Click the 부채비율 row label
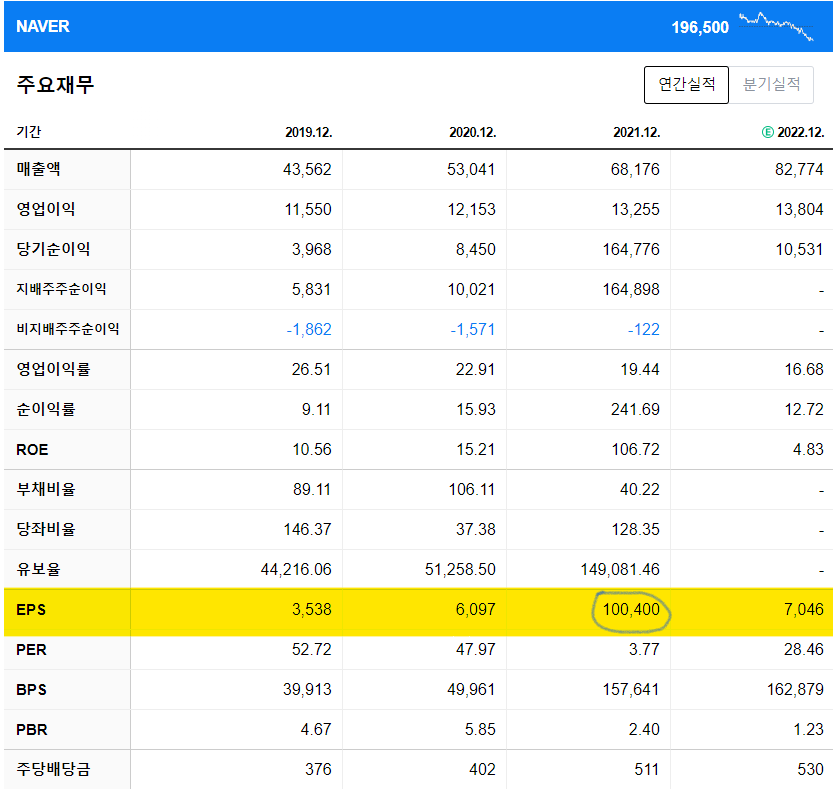The image size is (835, 789). 46,489
